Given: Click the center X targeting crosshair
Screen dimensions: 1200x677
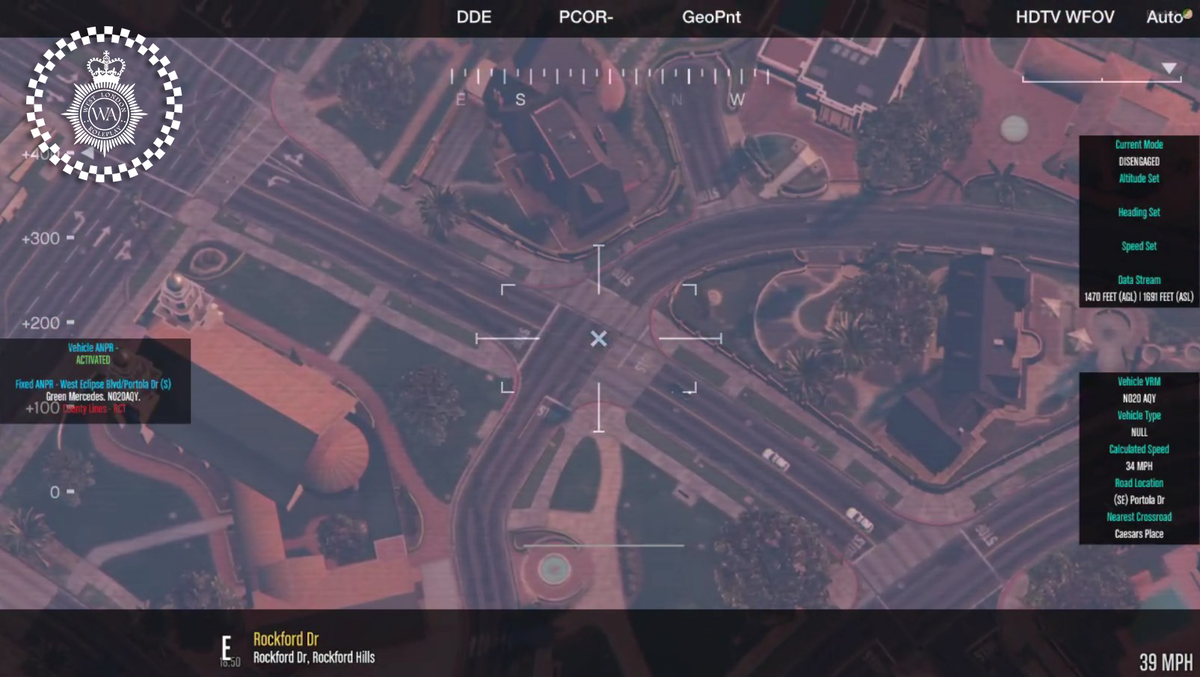Looking at the screenshot, I should point(598,339).
